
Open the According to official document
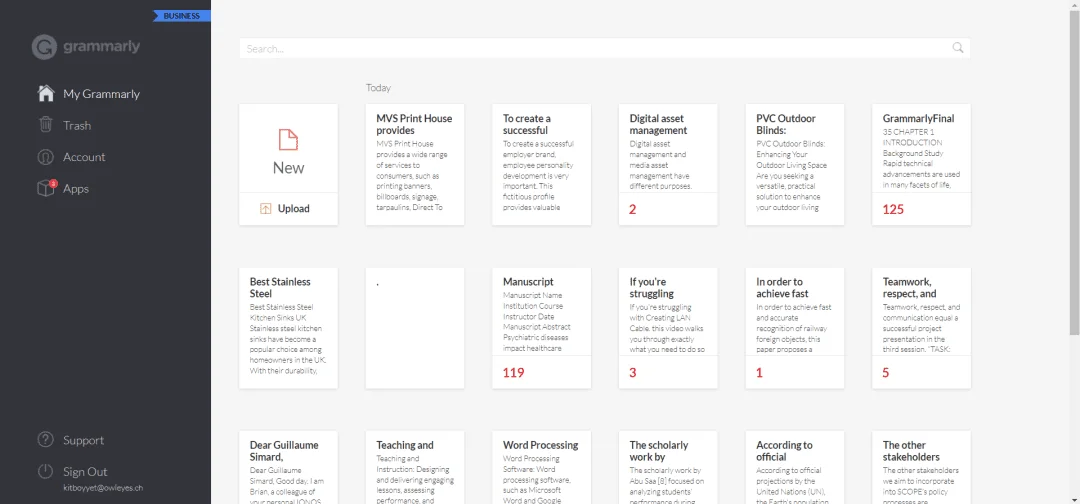795,468
